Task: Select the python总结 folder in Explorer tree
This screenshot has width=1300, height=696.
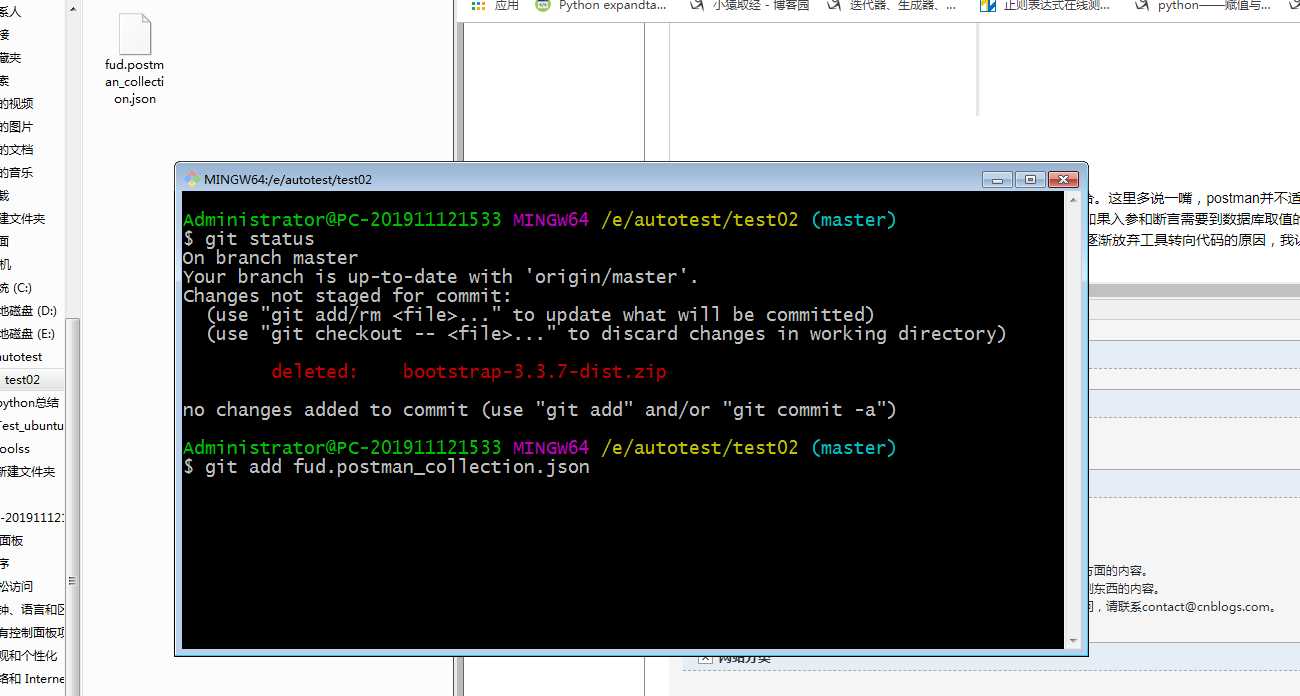Action: click(x=29, y=403)
